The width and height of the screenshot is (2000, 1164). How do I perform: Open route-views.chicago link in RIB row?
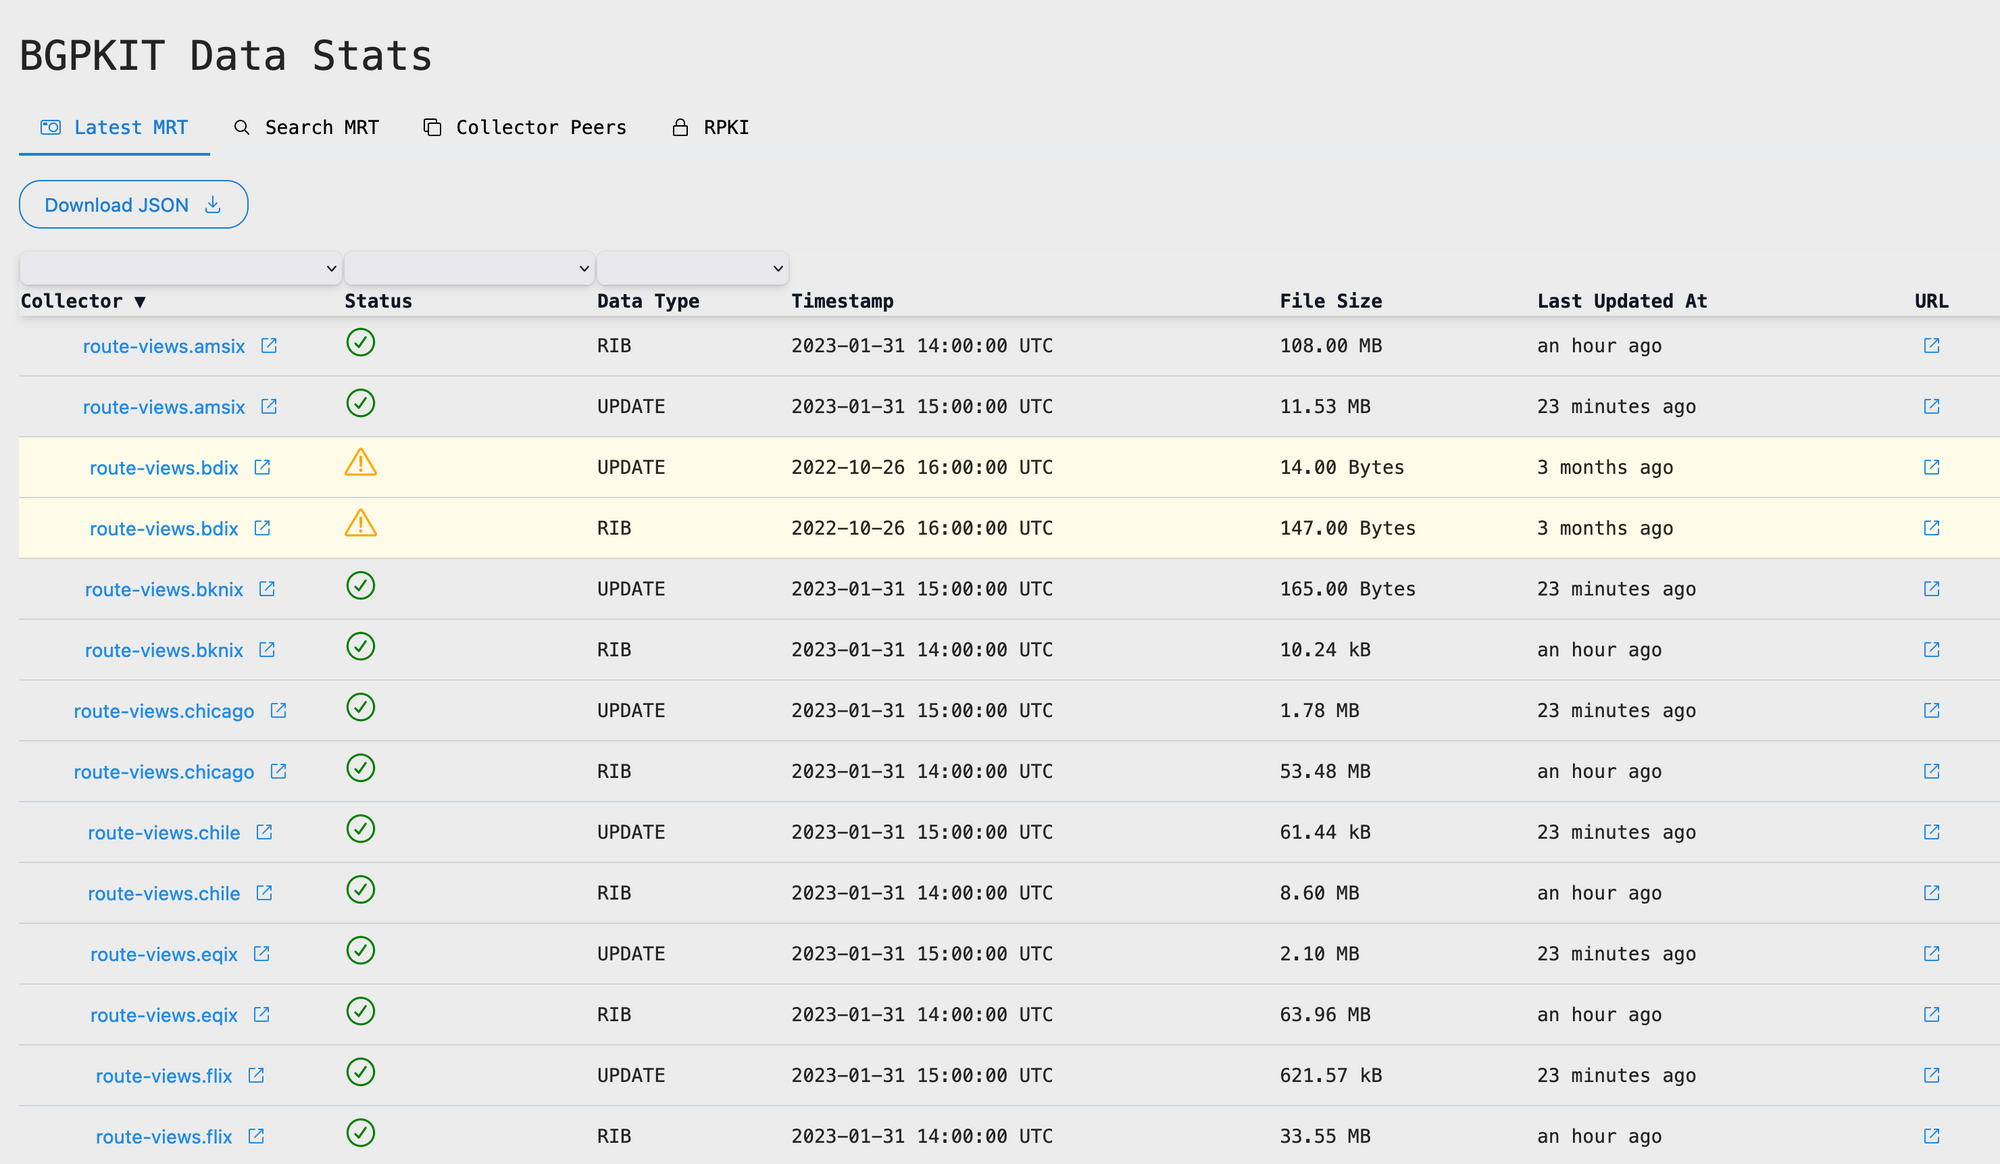pos(164,772)
